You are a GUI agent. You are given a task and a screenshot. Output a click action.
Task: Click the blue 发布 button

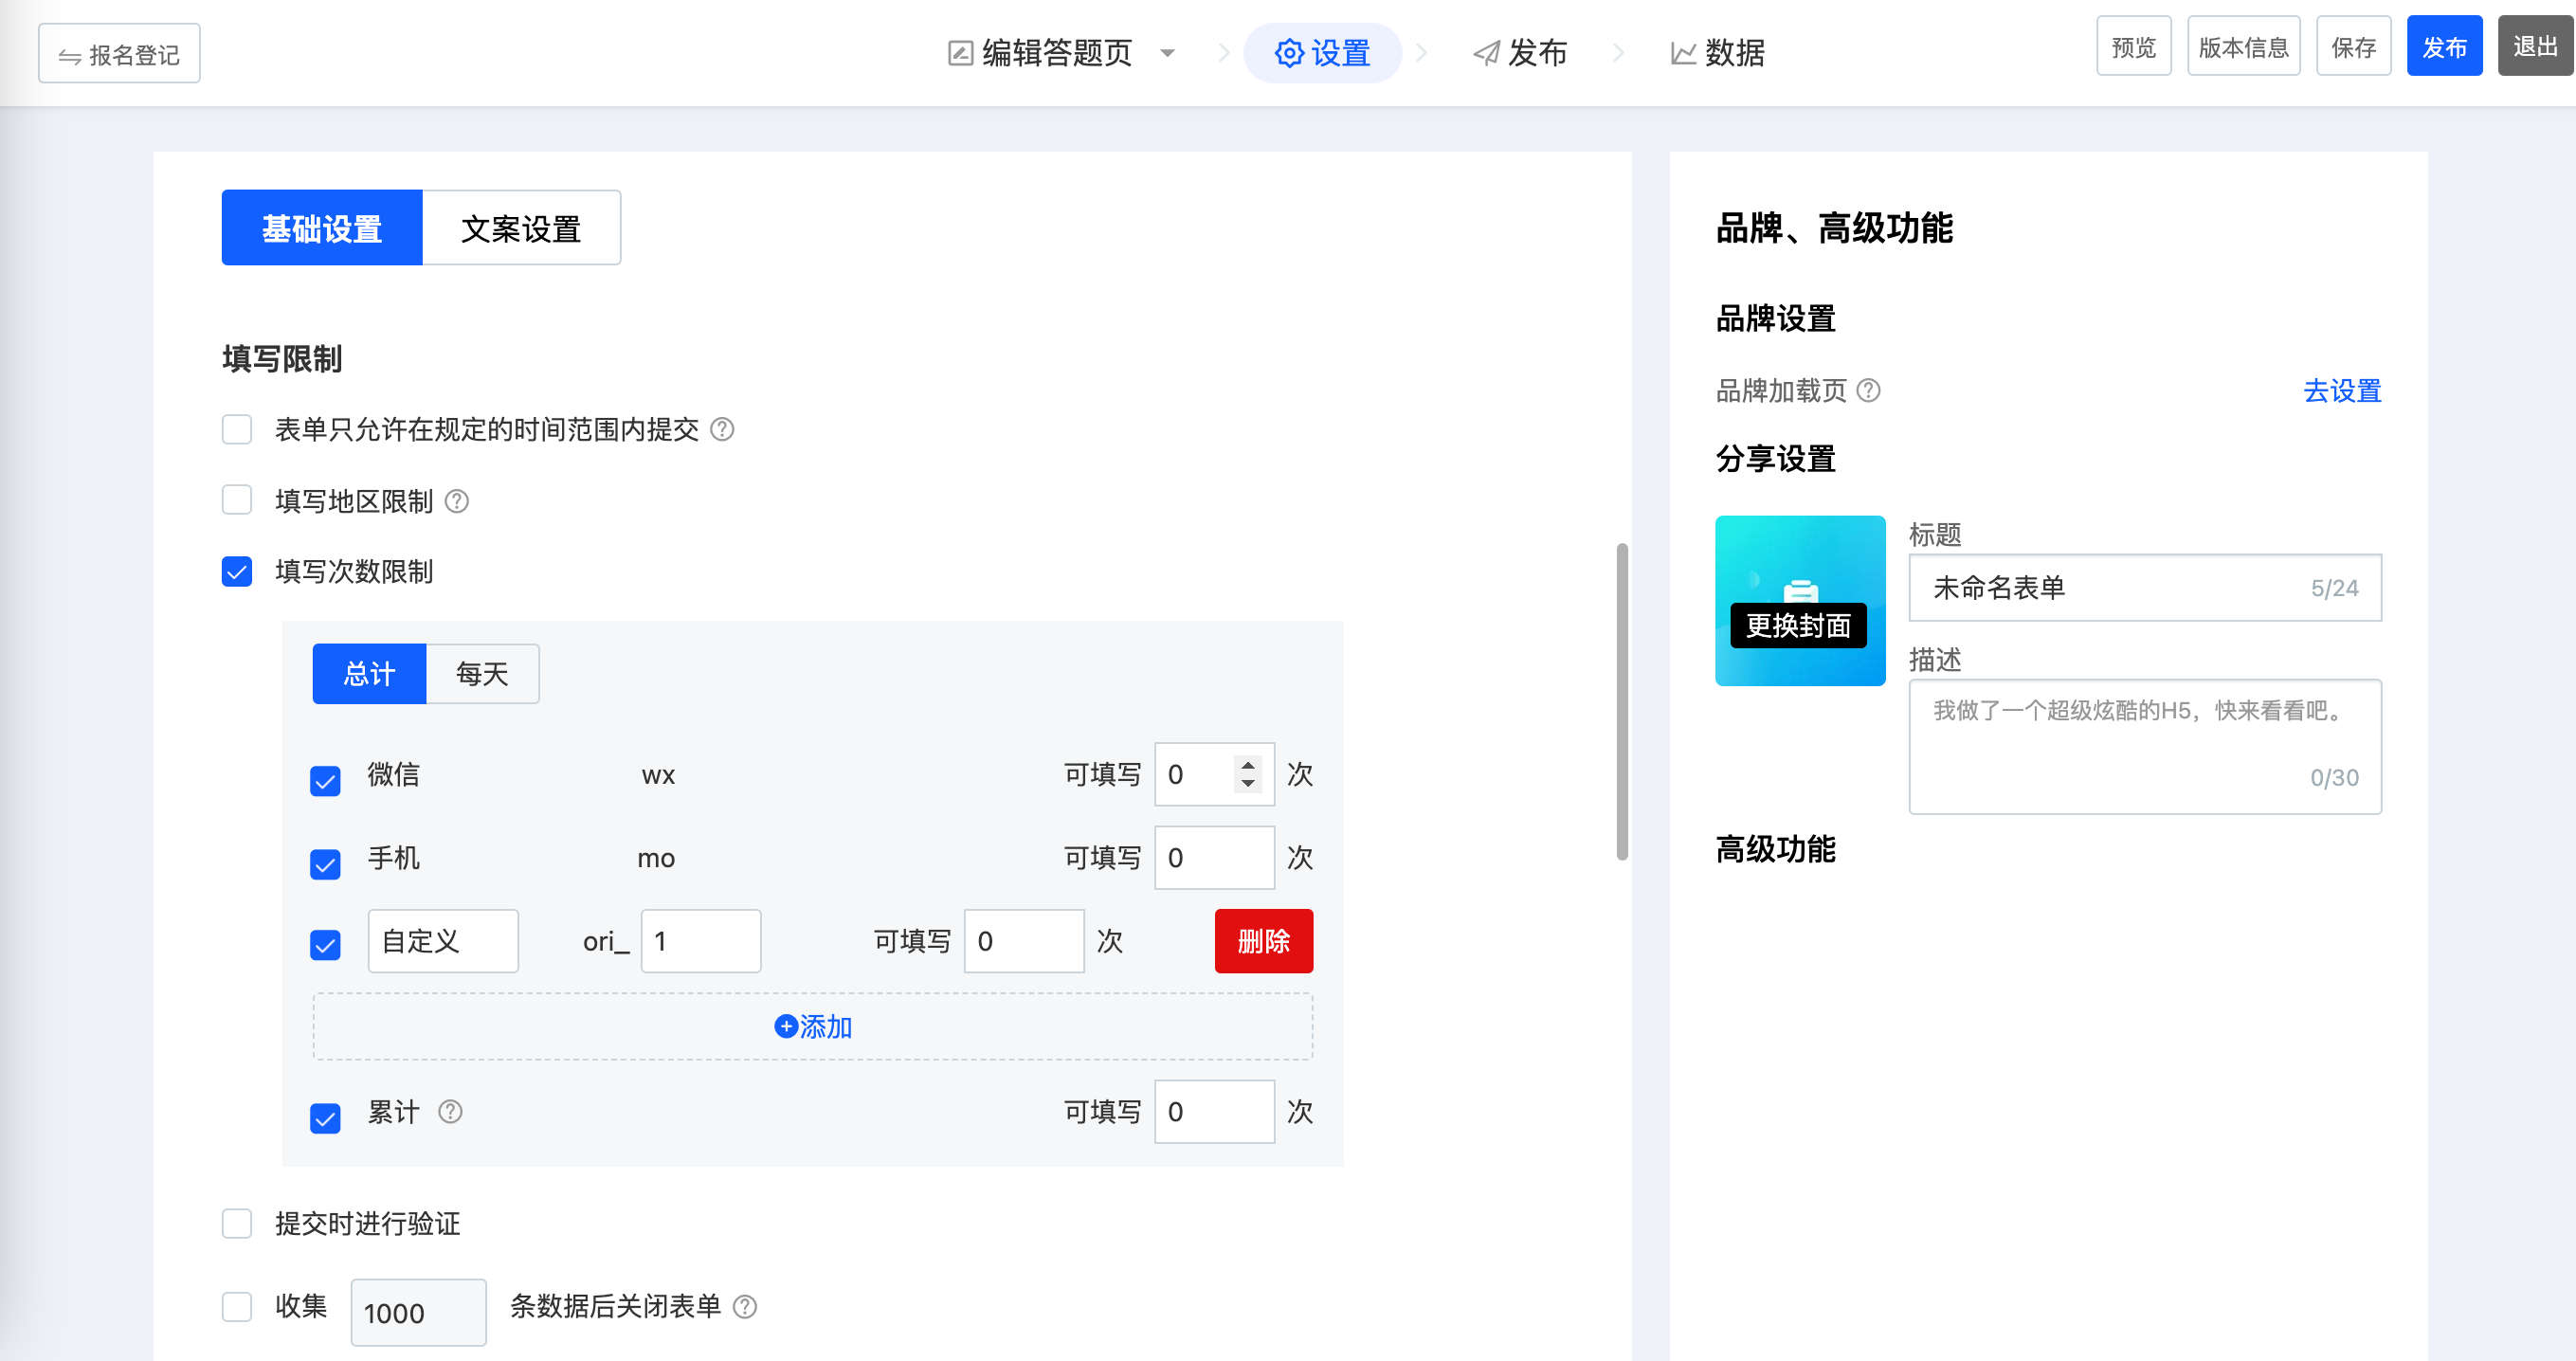(2445, 46)
